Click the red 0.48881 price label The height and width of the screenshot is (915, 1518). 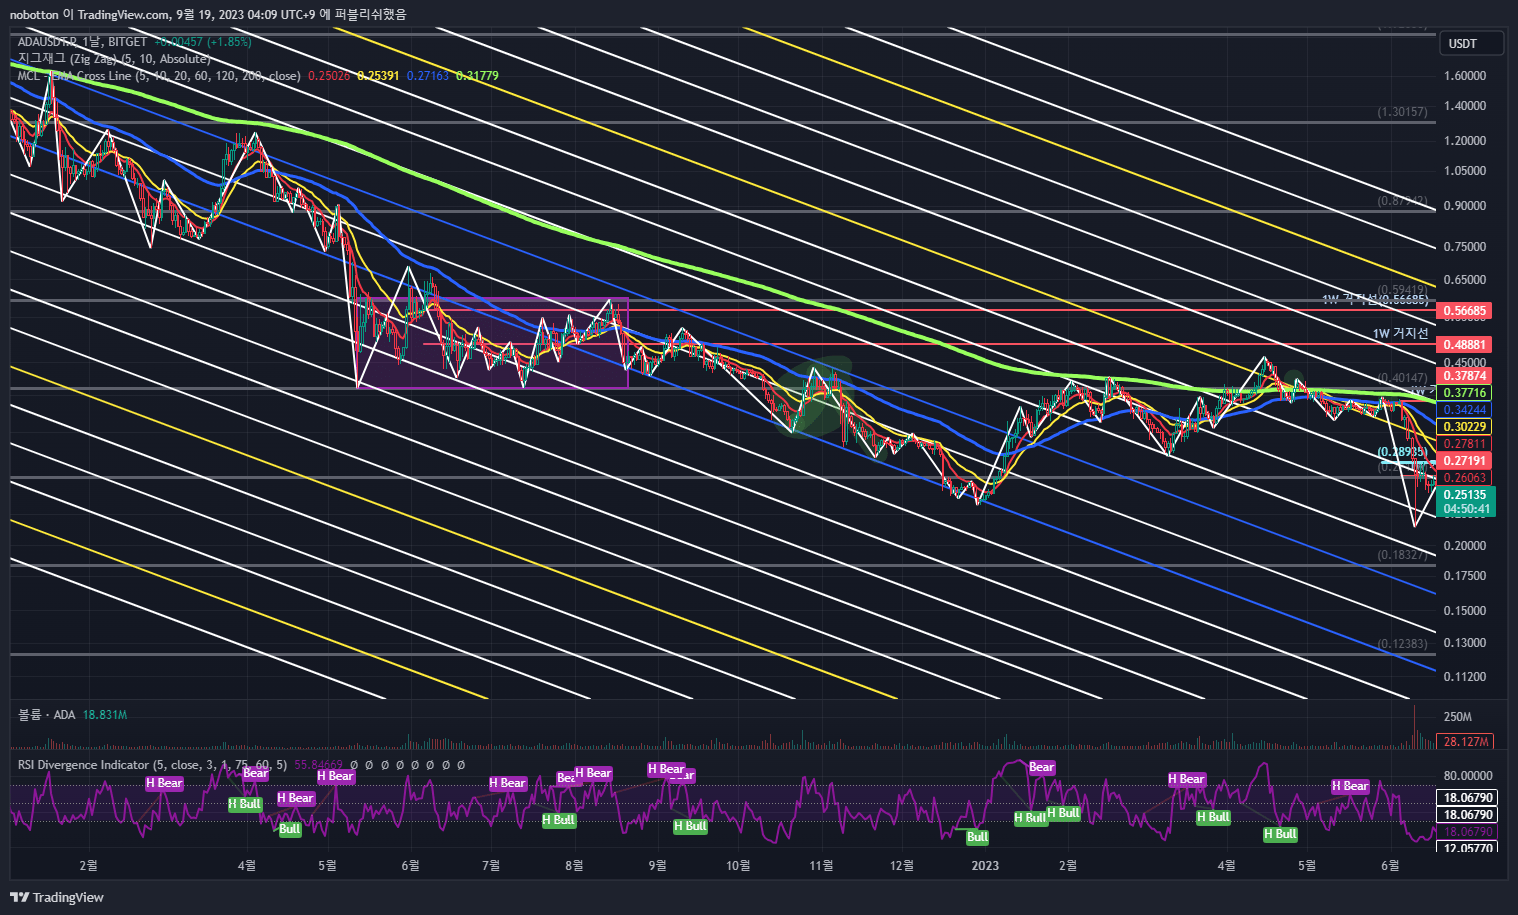(1464, 344)
